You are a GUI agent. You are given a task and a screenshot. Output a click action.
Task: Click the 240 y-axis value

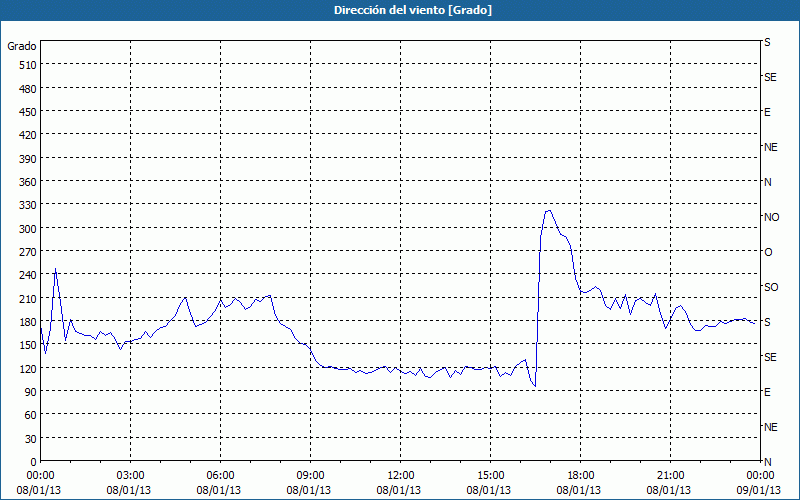[28, 275]
